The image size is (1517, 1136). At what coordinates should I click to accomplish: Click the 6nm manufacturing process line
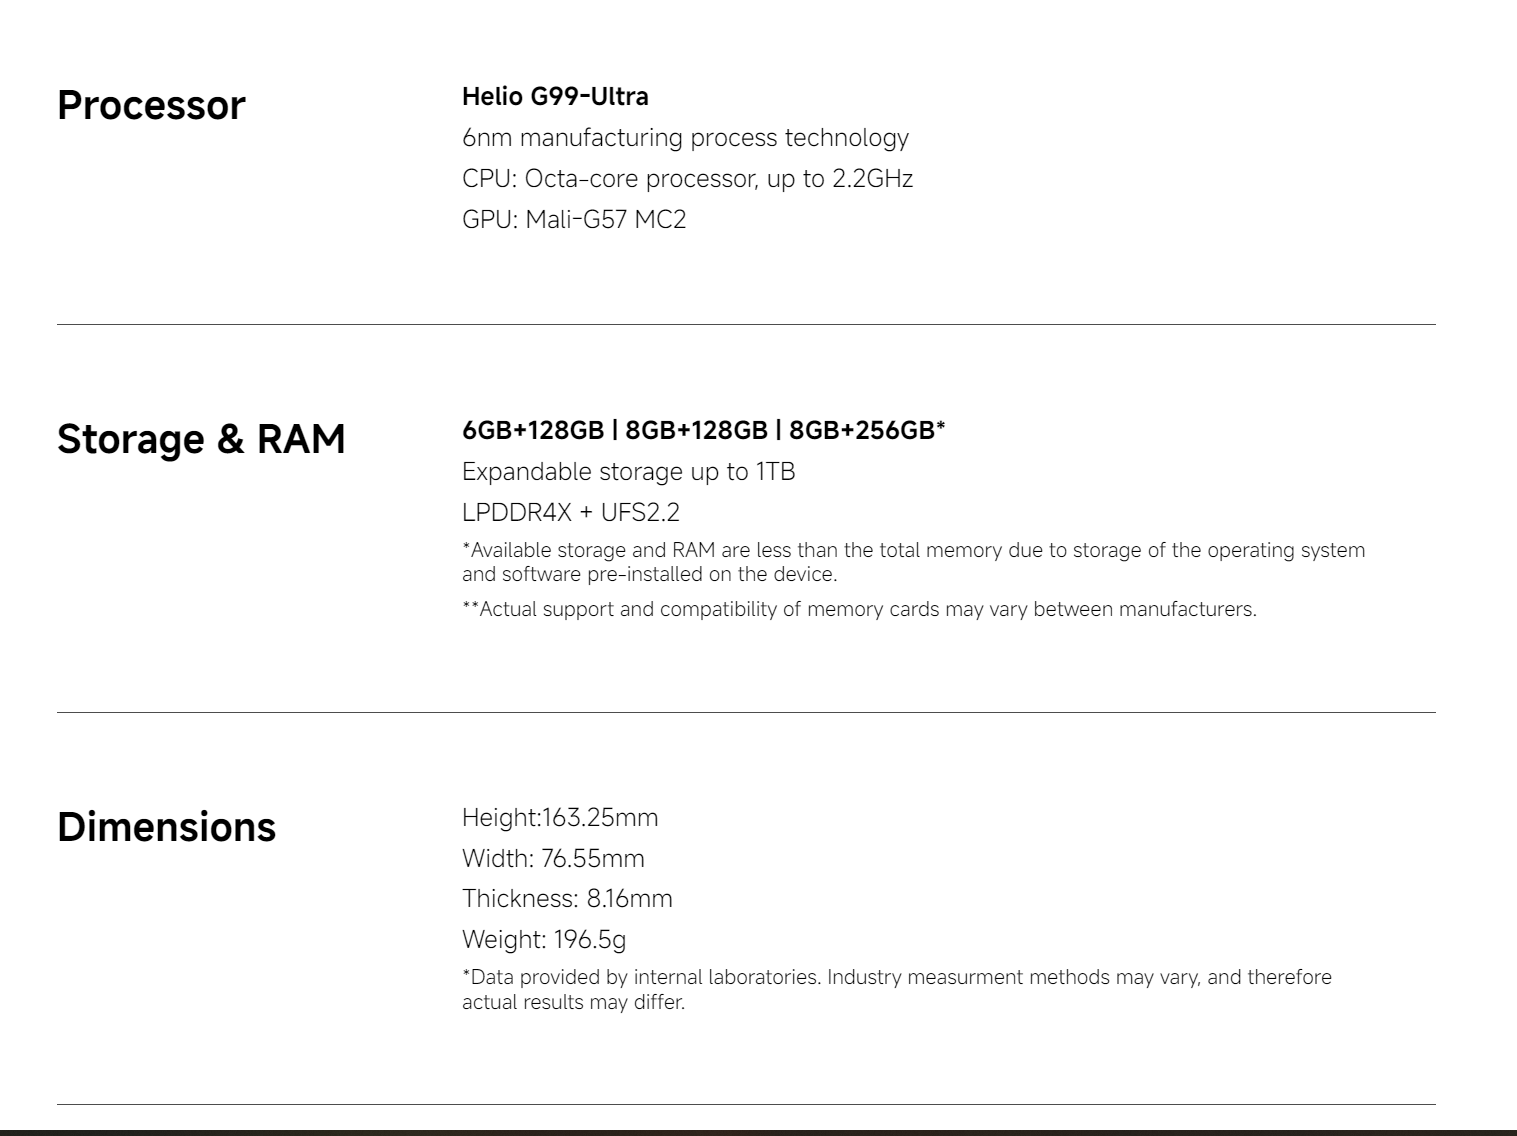685,138
